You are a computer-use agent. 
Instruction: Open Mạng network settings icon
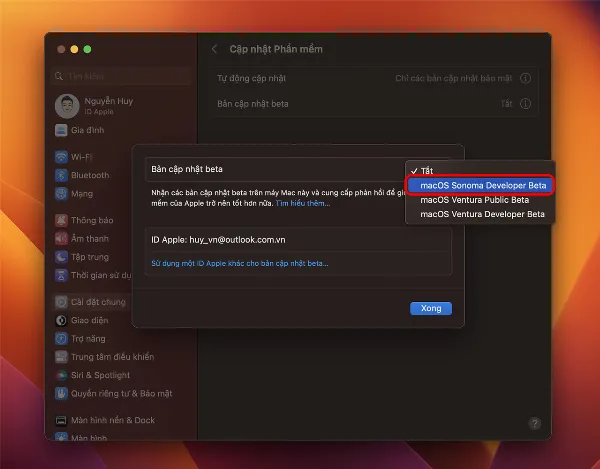(61, 194)
